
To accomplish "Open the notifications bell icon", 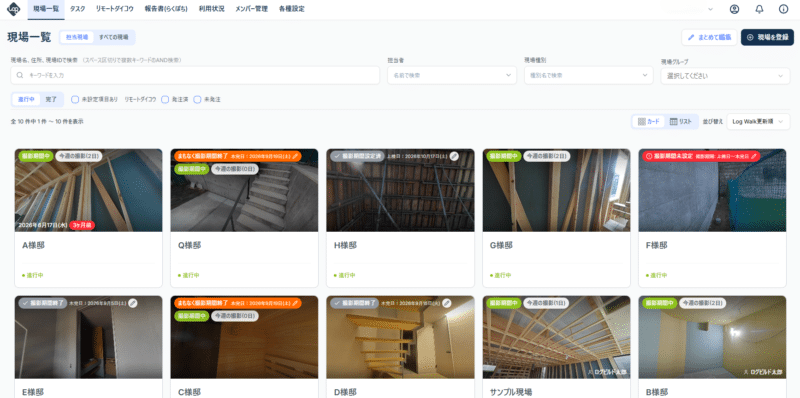I will [759, 9].
